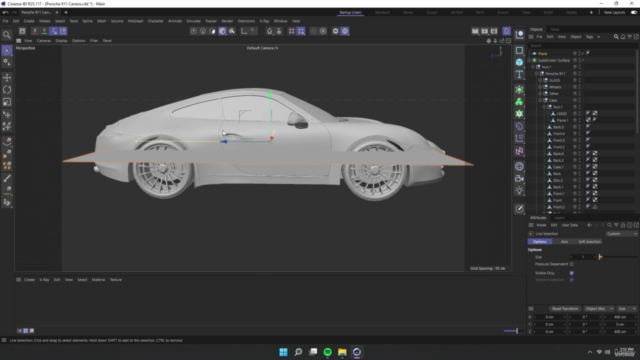Screen dimensions: 640x360
Task: Select the Paint brush tool in left toolbar
Action: (7, 178)
